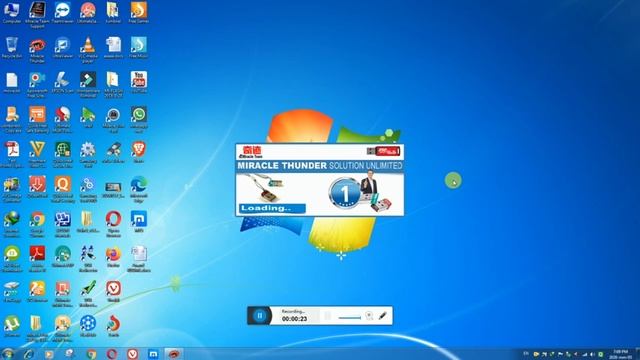
Task: Open Wondershare Filmora desktop shortcut
Action: coord(88,84)
